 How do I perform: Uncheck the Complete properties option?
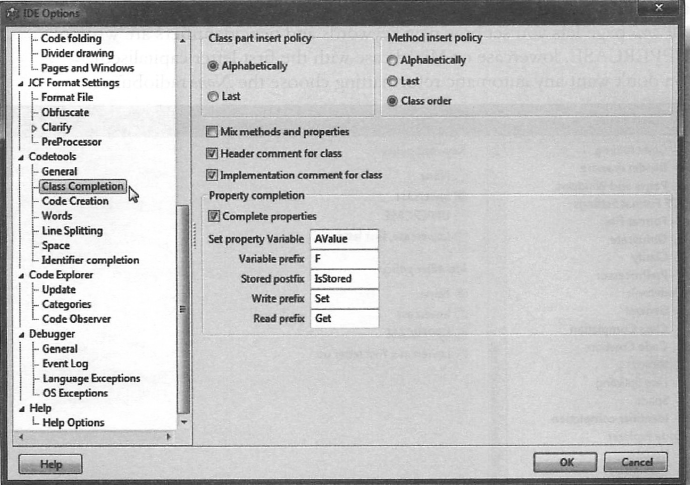(214, 216)
